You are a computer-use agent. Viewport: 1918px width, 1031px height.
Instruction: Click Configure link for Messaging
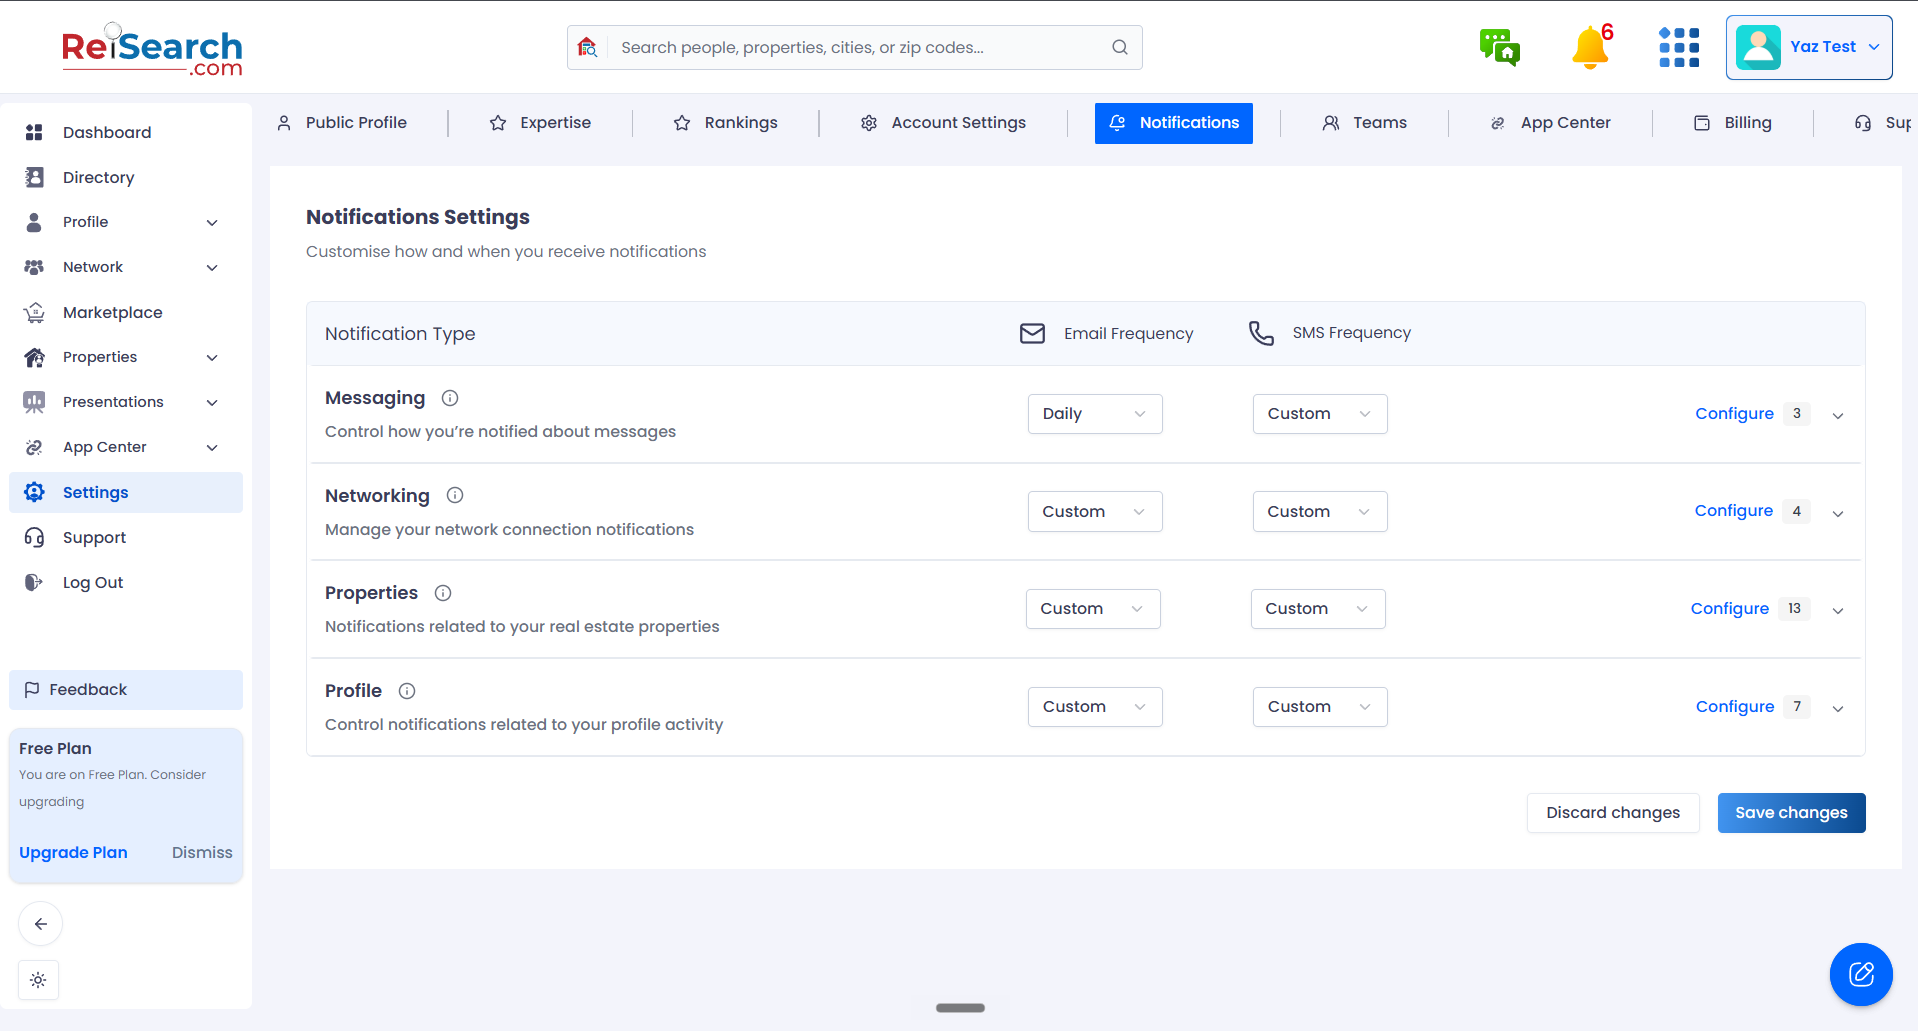1734,414
